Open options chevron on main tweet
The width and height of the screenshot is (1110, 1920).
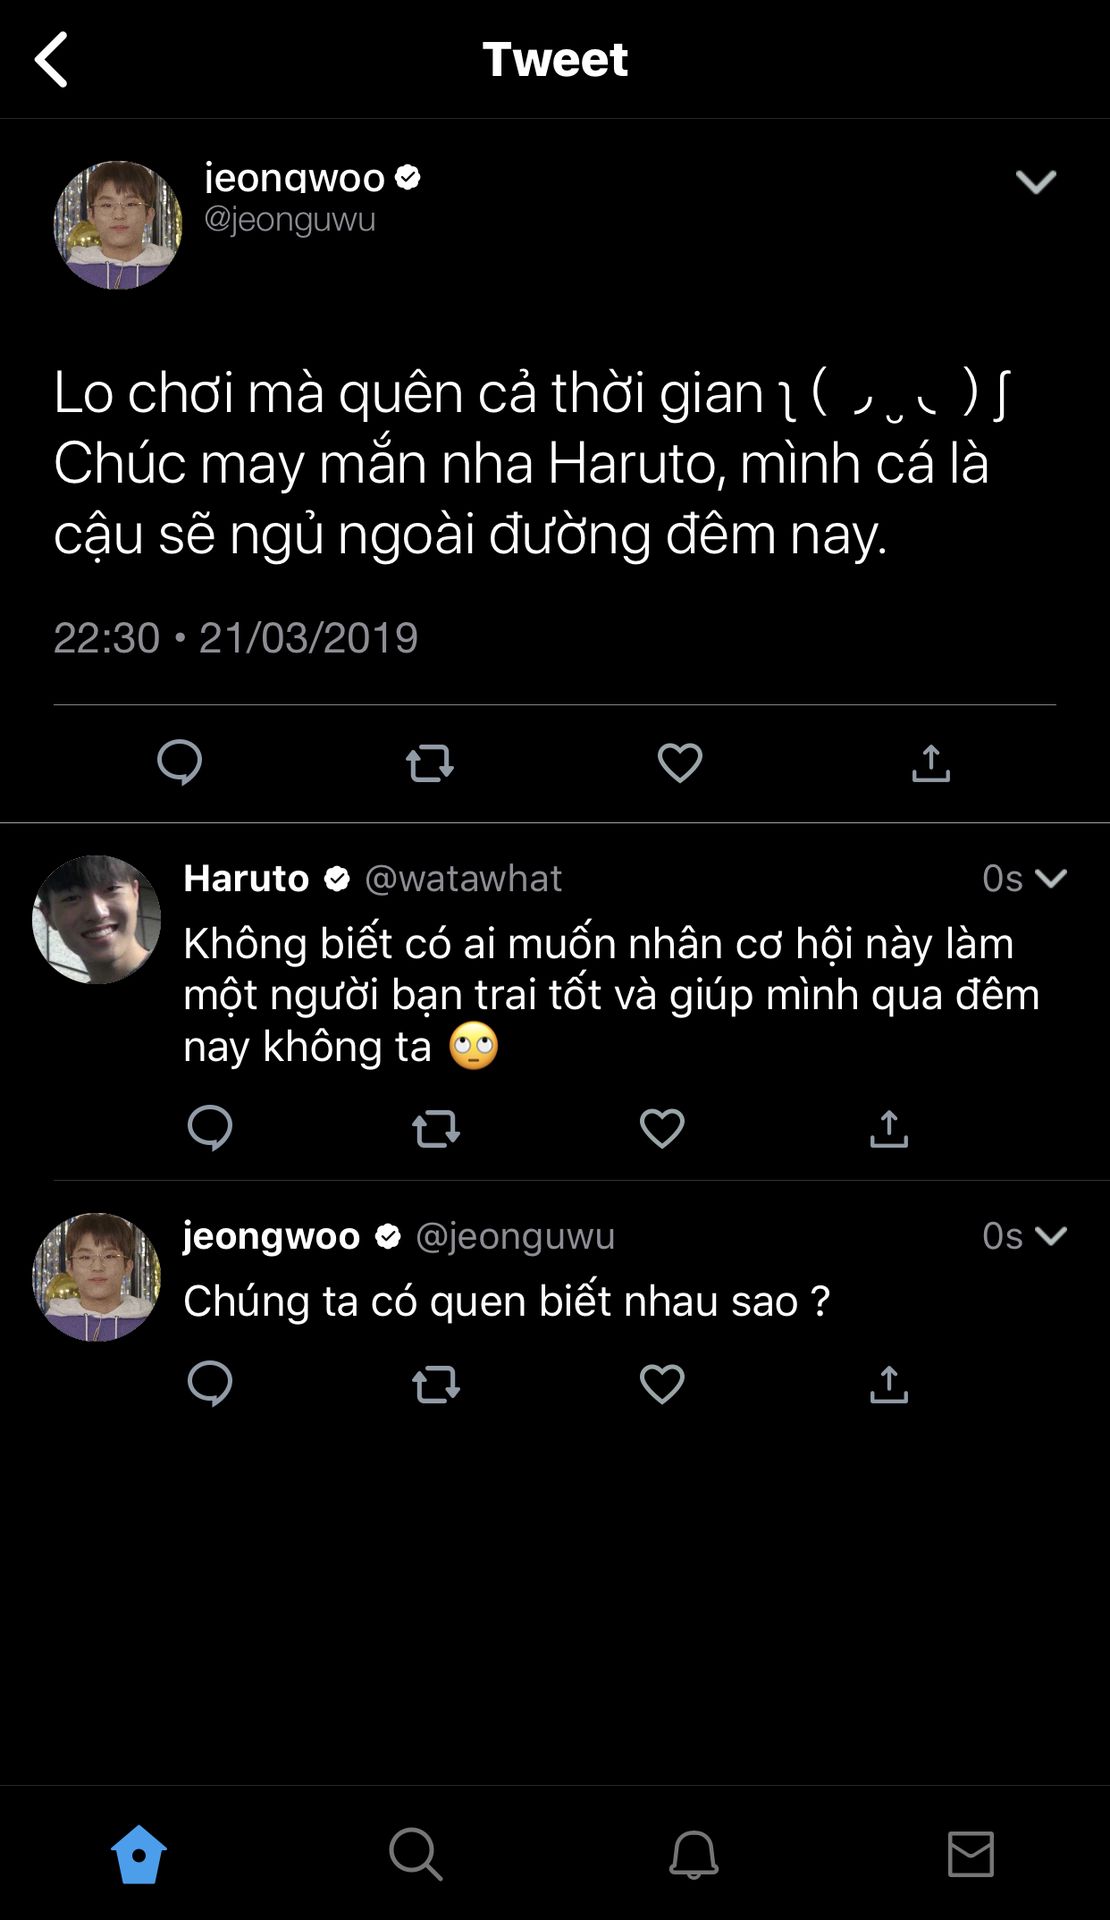[x=1035, y=182]
